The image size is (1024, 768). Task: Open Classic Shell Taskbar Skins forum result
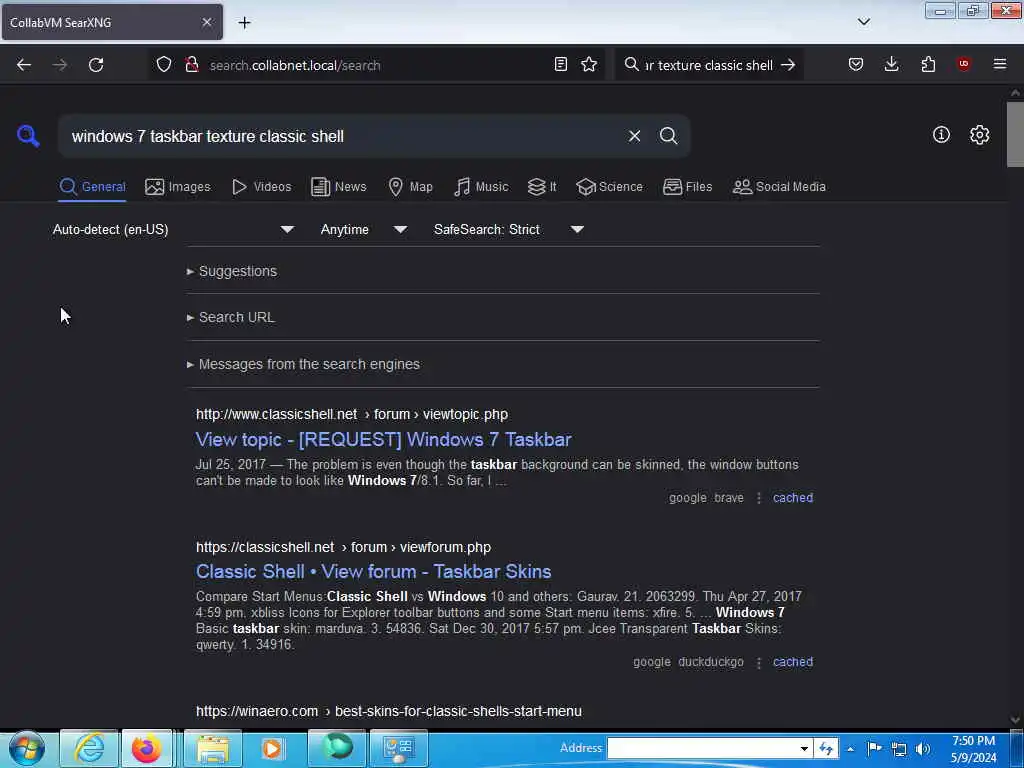point(374,571)
